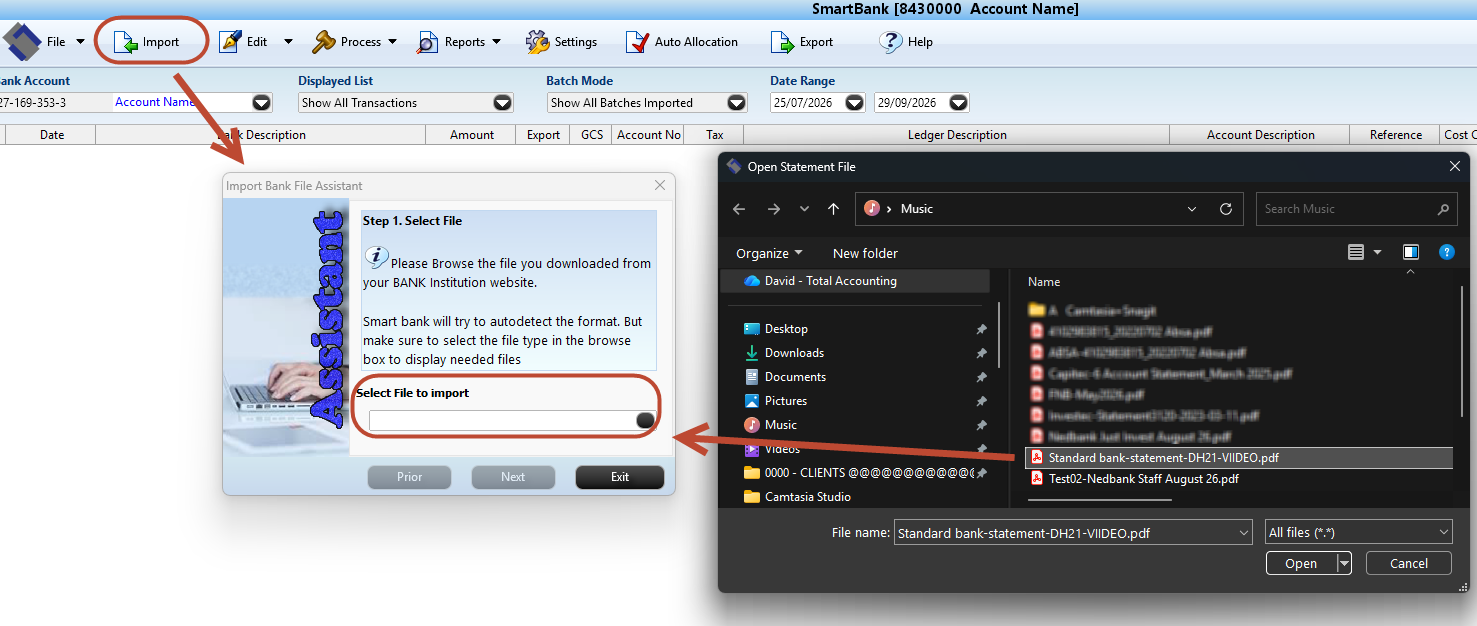Open the File menu
Viewport: 1477px width, 626px height.
(55, 42)
